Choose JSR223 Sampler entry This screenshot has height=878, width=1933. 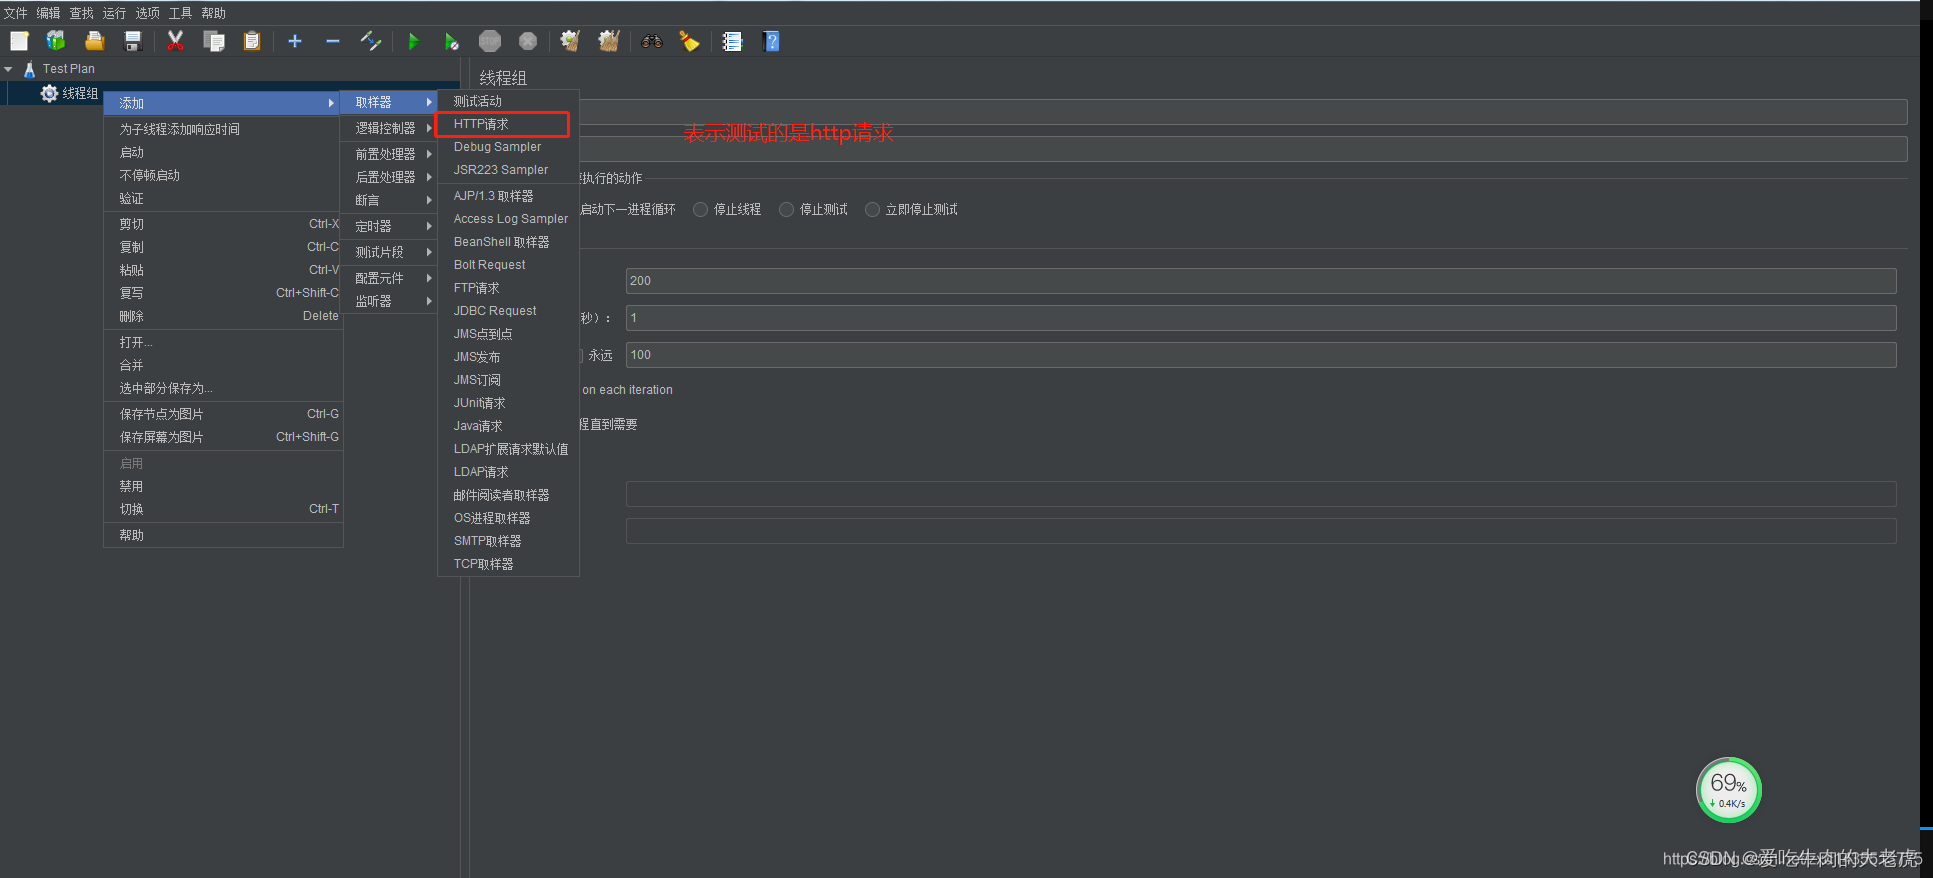point(508,170)
